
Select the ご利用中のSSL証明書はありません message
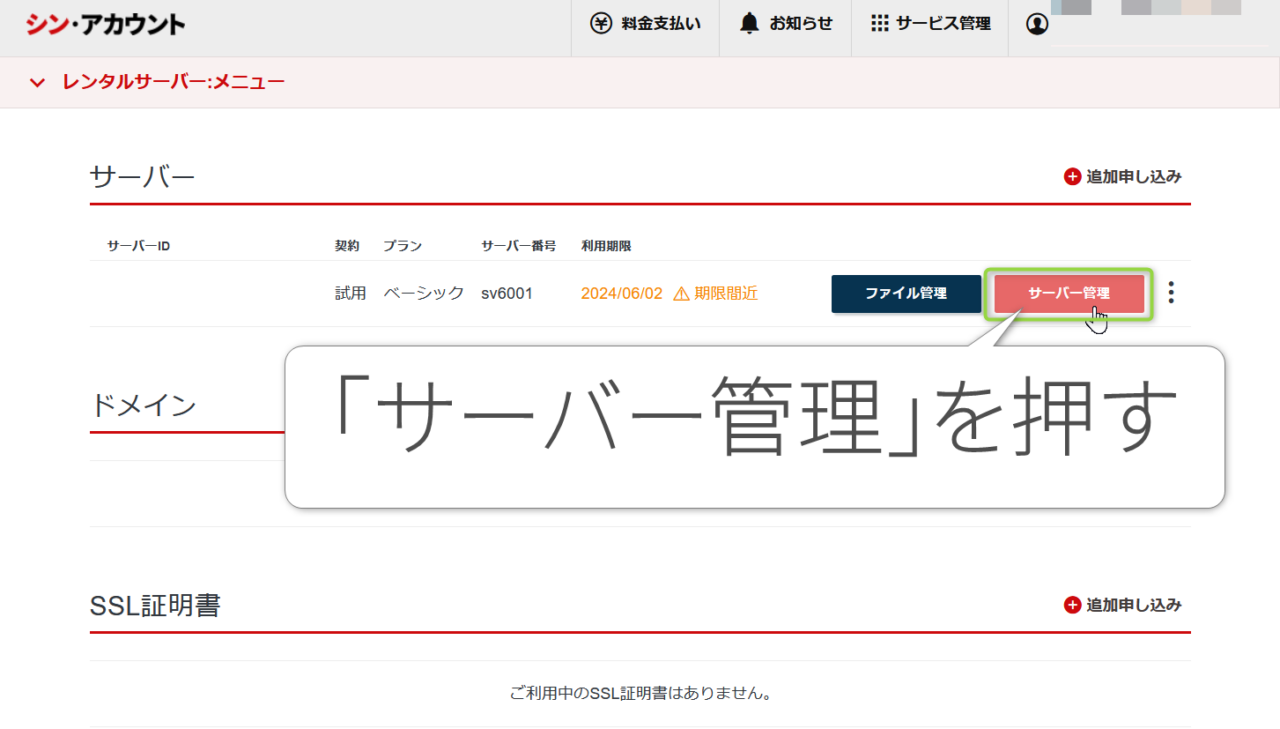pos(640,693)
